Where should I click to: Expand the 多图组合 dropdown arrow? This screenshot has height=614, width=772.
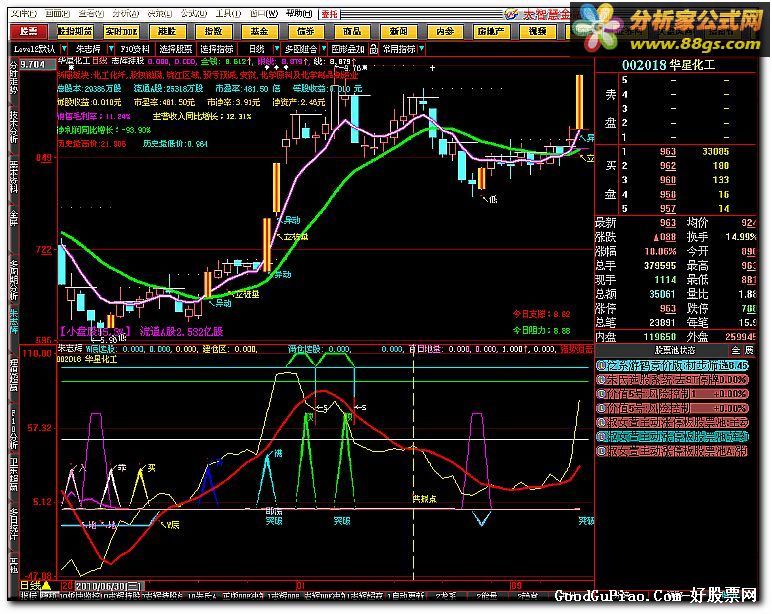(323, 49)
